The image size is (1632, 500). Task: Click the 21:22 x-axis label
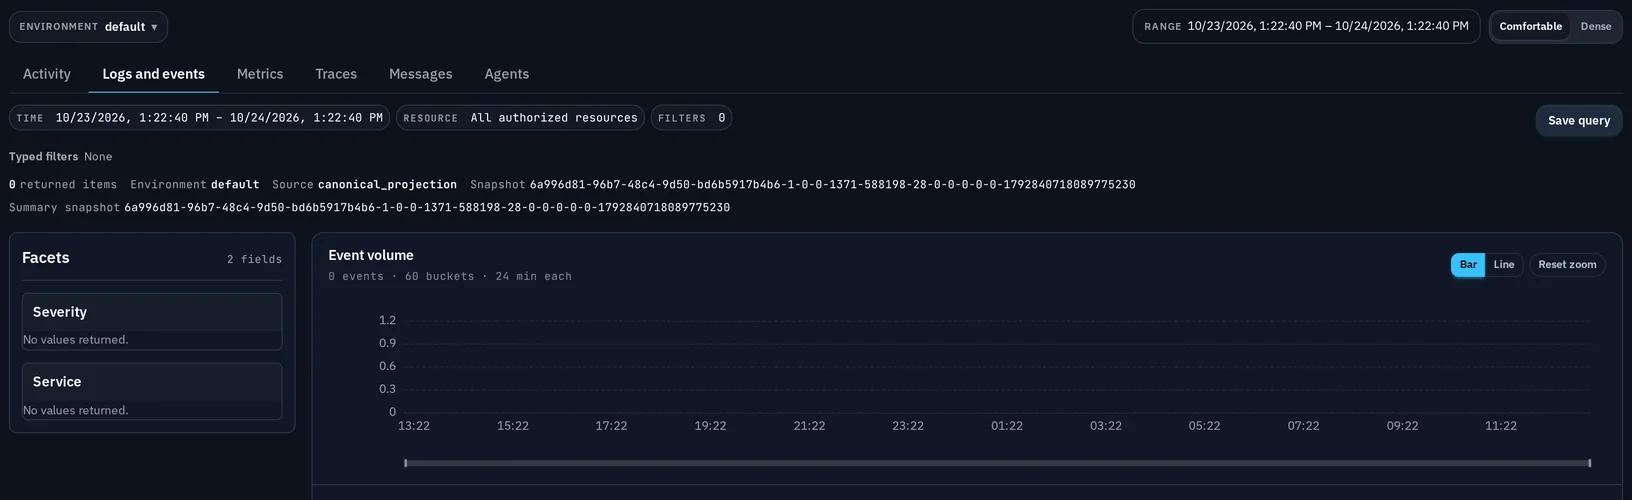[809, 426]
